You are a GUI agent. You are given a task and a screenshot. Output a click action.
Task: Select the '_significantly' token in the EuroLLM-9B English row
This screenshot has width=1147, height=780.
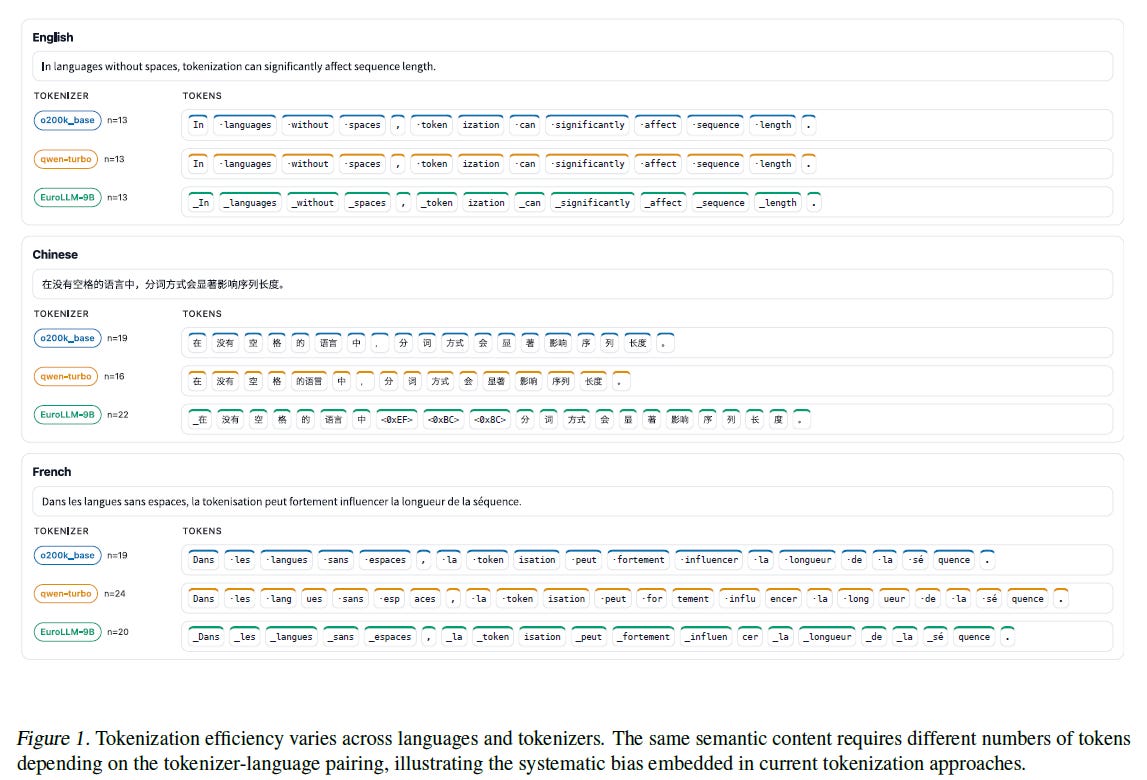[x=593, y=203]
